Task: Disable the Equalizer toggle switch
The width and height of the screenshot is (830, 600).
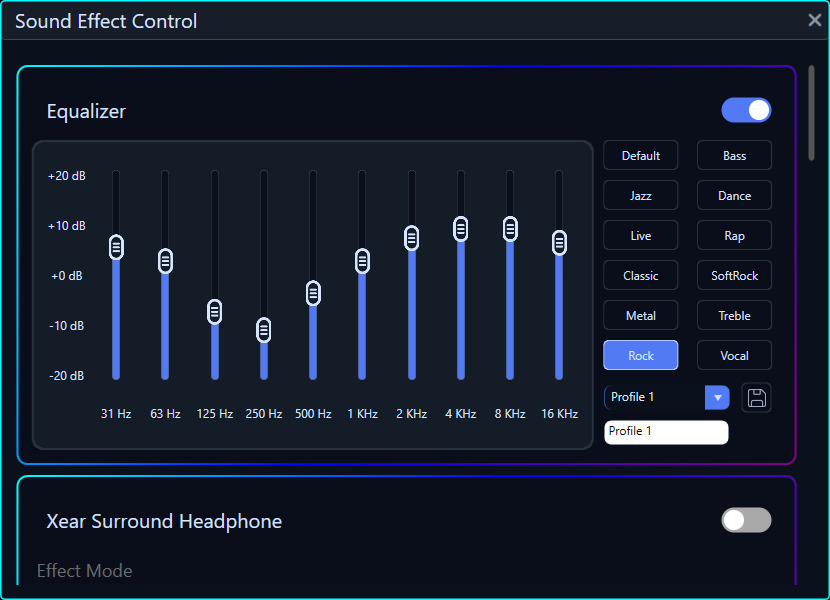Action: [746, 110]
